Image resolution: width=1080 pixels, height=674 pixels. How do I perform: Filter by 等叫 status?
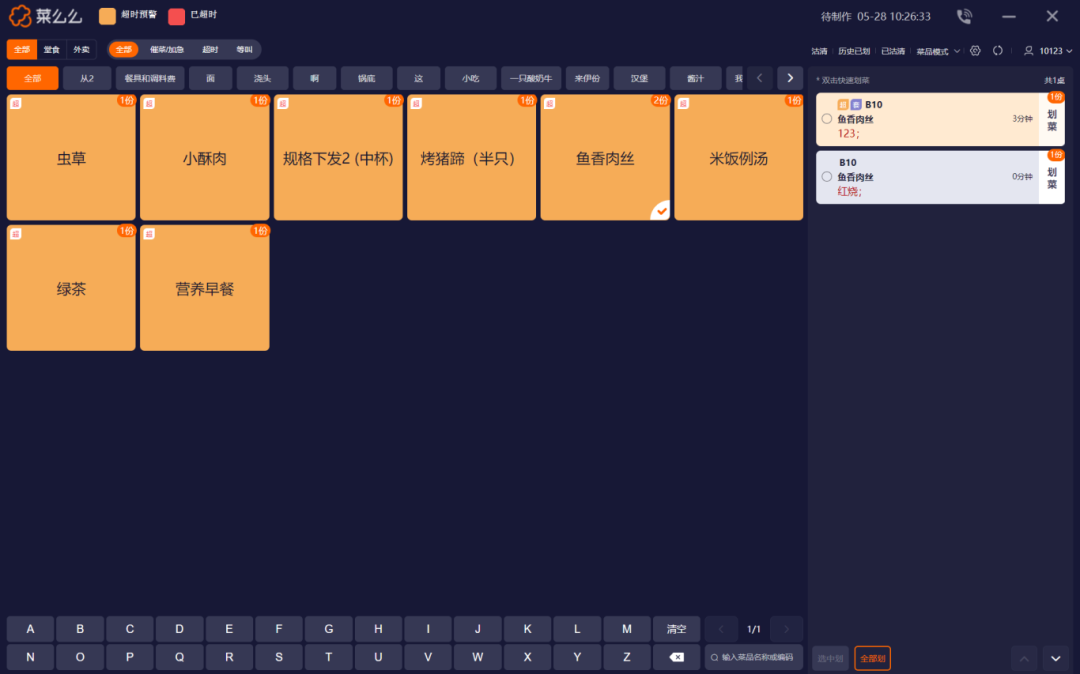[x=245, y=50]
